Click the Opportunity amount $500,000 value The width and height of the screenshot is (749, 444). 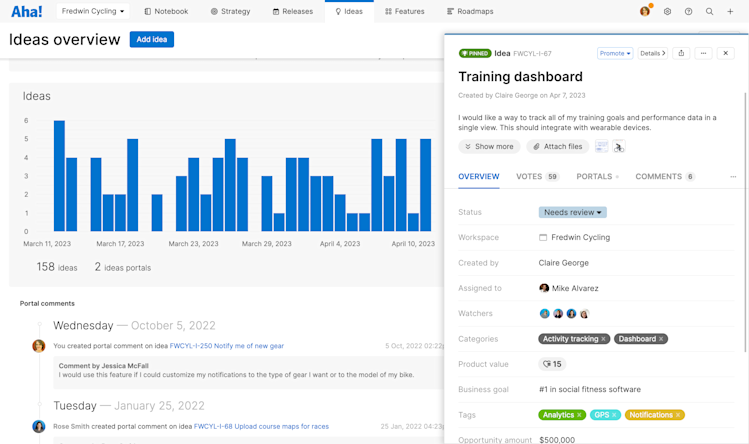point(557,440)
